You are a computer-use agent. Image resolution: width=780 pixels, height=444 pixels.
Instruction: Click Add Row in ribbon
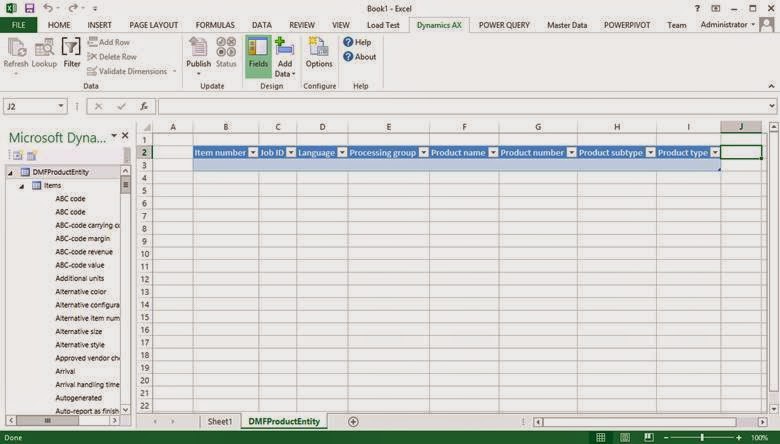tap(109, 42)
